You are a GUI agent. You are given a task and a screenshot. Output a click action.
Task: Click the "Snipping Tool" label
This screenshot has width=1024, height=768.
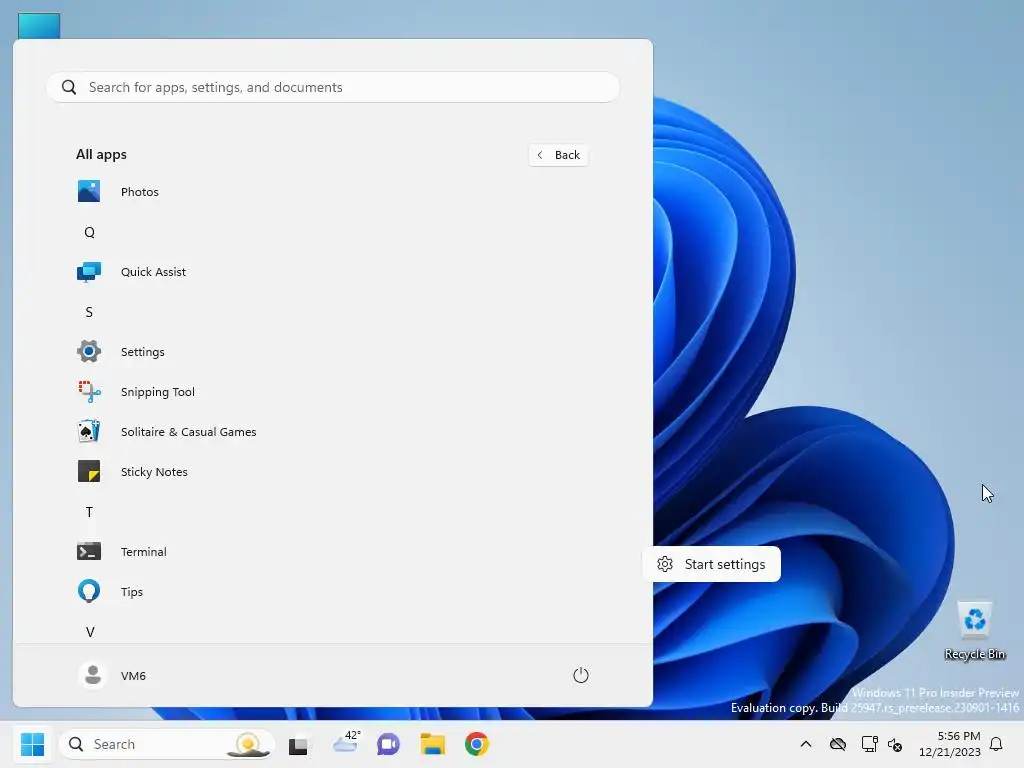[x=158, y=392]
